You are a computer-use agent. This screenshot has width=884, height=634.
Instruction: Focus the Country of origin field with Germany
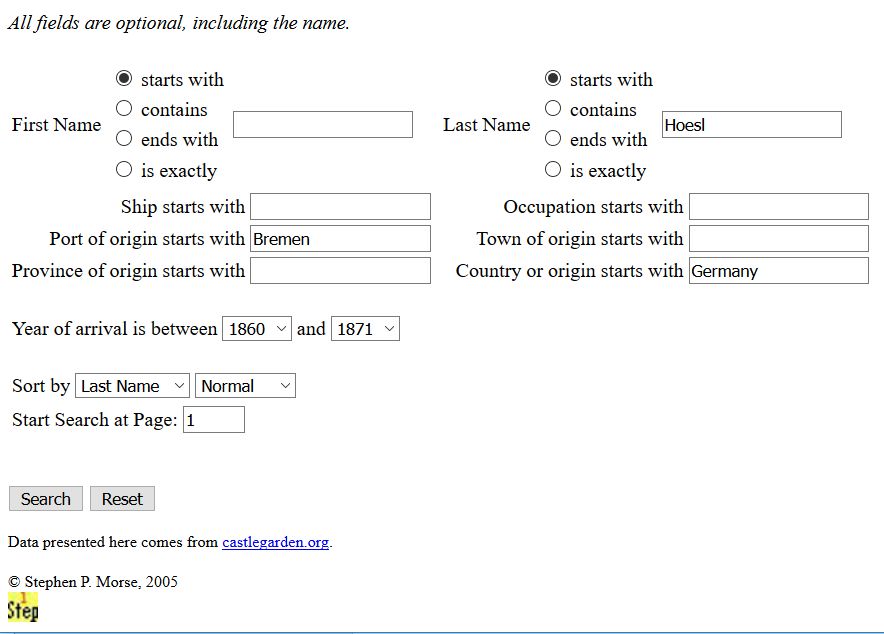(779, 271)
